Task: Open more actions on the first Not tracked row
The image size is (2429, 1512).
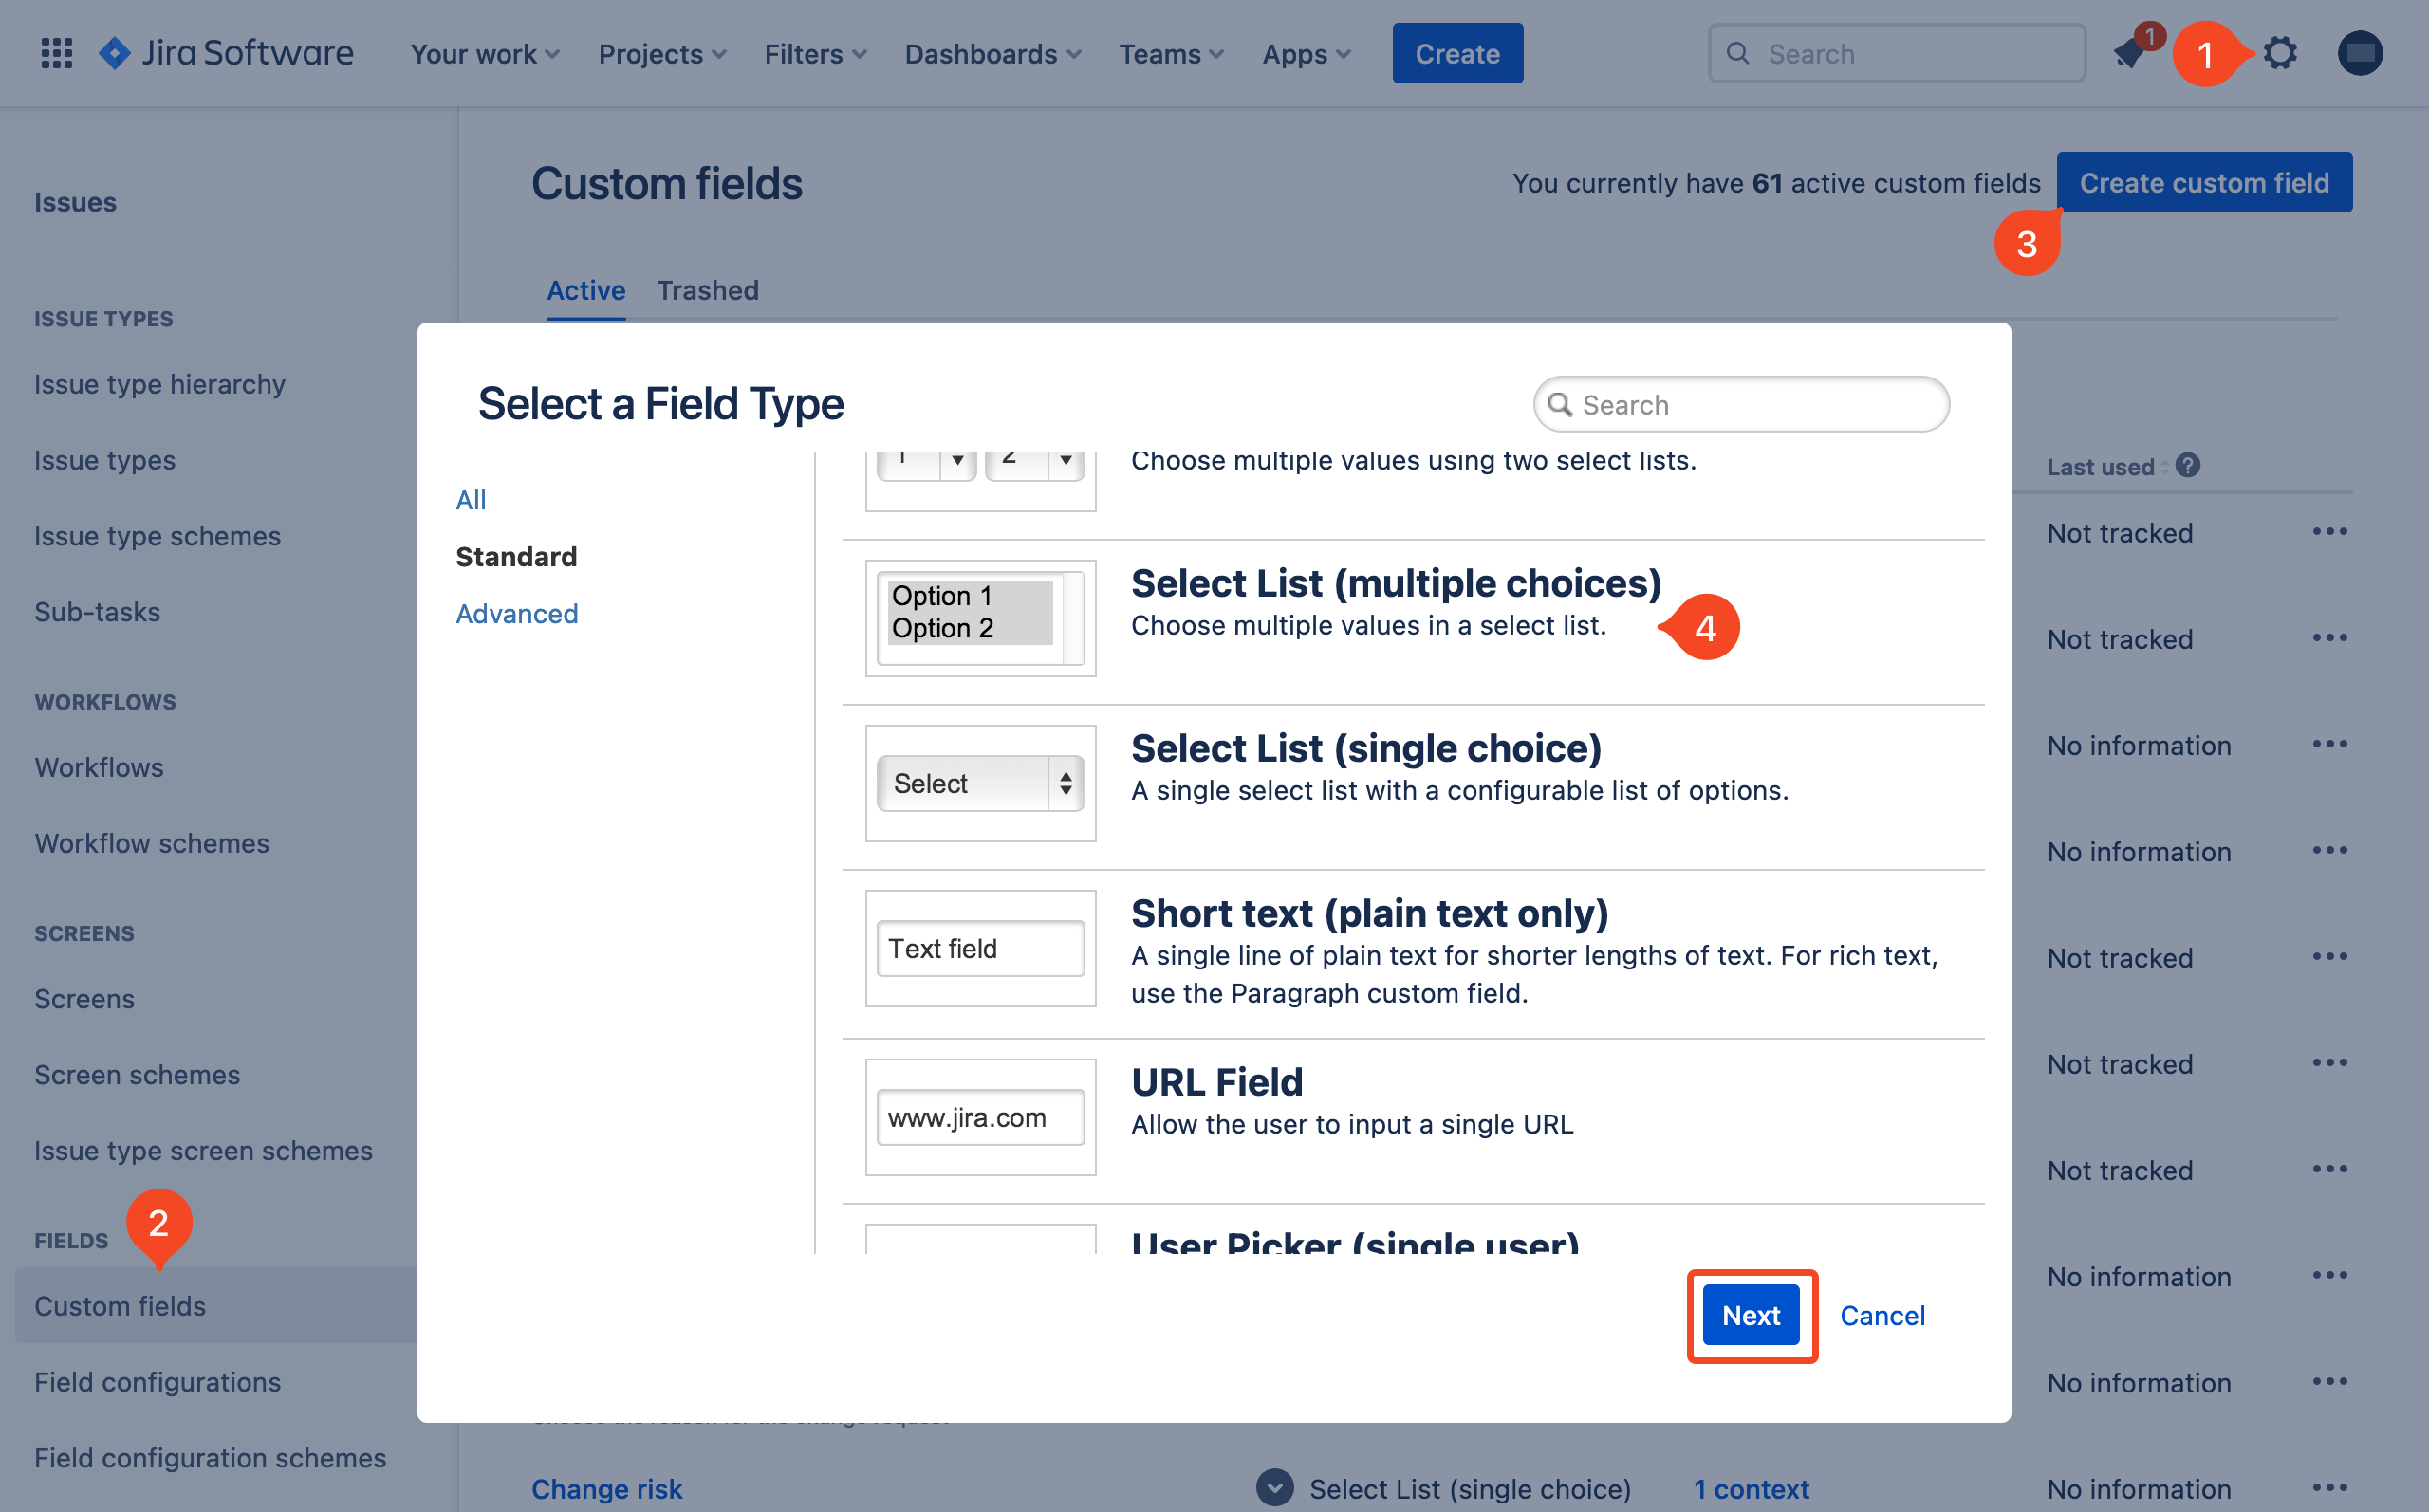Action: tap(2330, 532)
